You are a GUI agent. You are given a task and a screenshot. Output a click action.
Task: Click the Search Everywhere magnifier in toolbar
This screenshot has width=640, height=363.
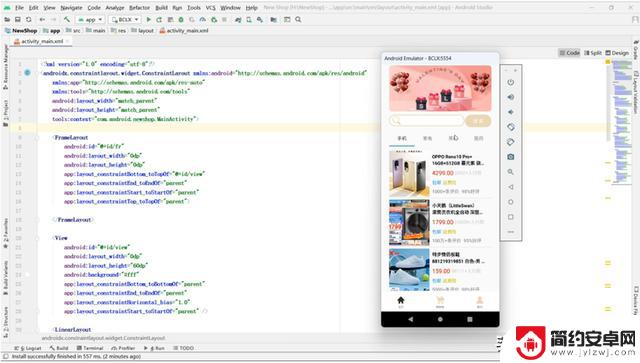tap(298, 20)
